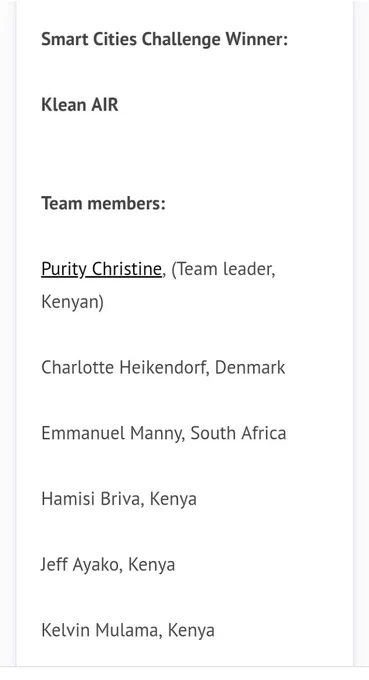Select Kenya after Jeff Ayako
The height and width of the screenshot is (680, 369).
tap(152, 565)
